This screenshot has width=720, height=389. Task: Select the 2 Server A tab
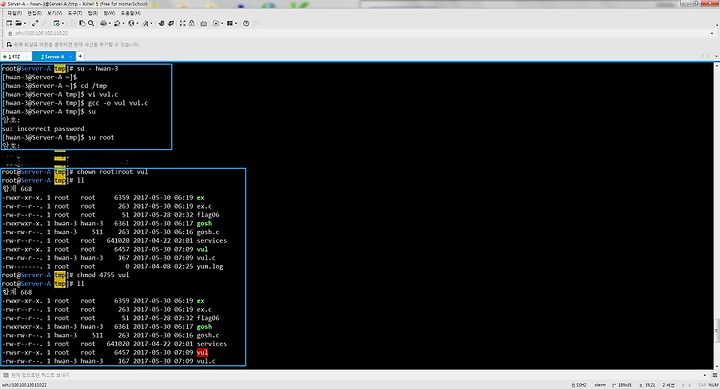pyautogui.click(x=53, y=56)
